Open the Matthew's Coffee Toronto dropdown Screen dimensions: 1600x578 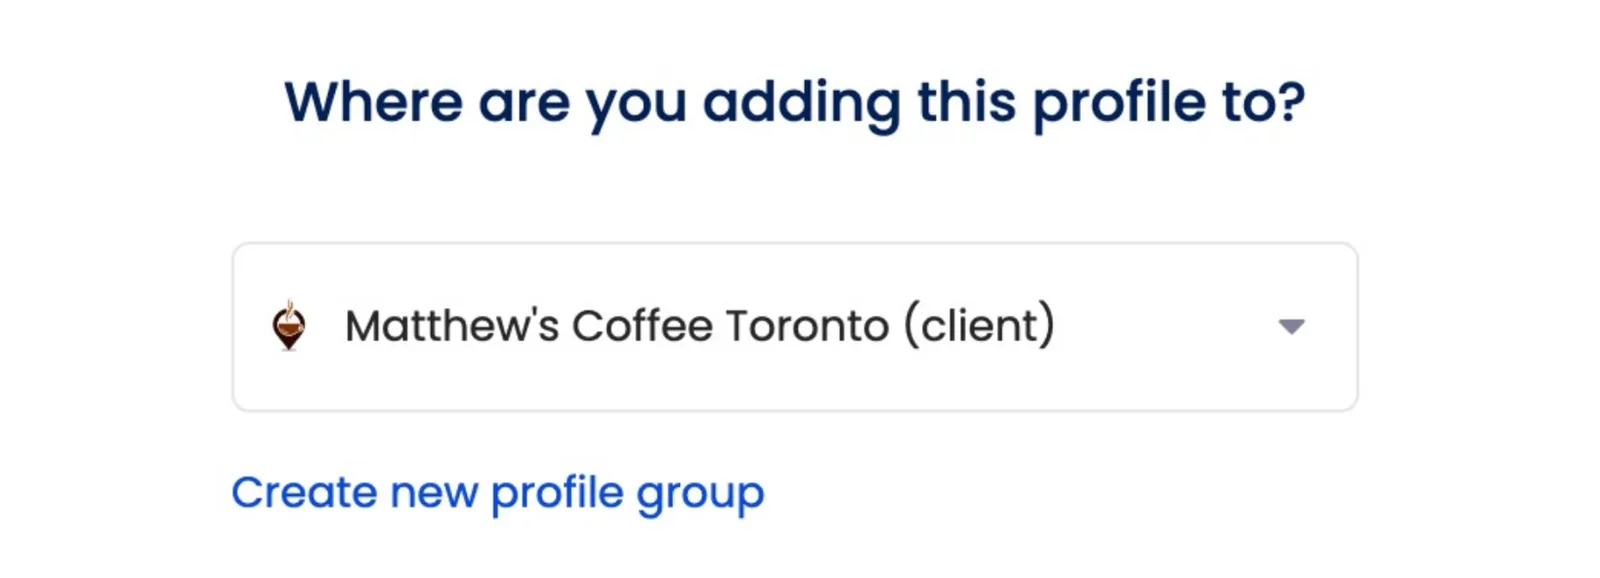(794, 327)
